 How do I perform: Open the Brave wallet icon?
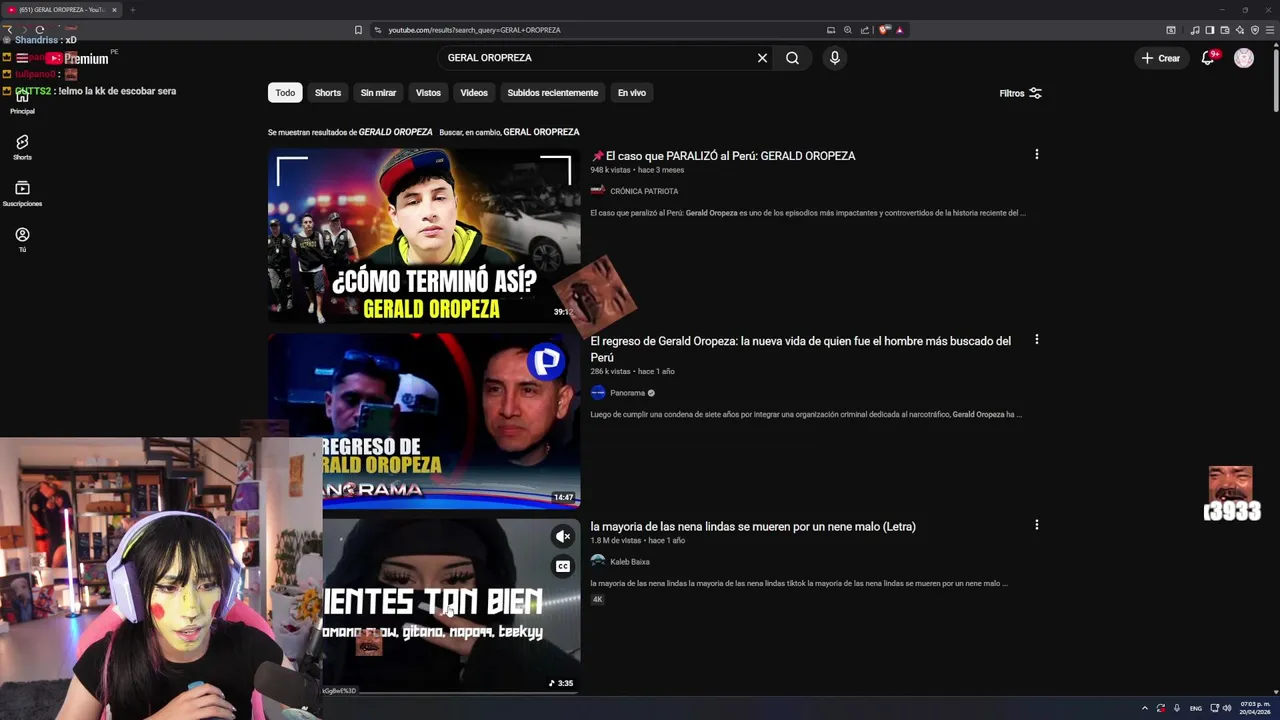click(1225, 30)
